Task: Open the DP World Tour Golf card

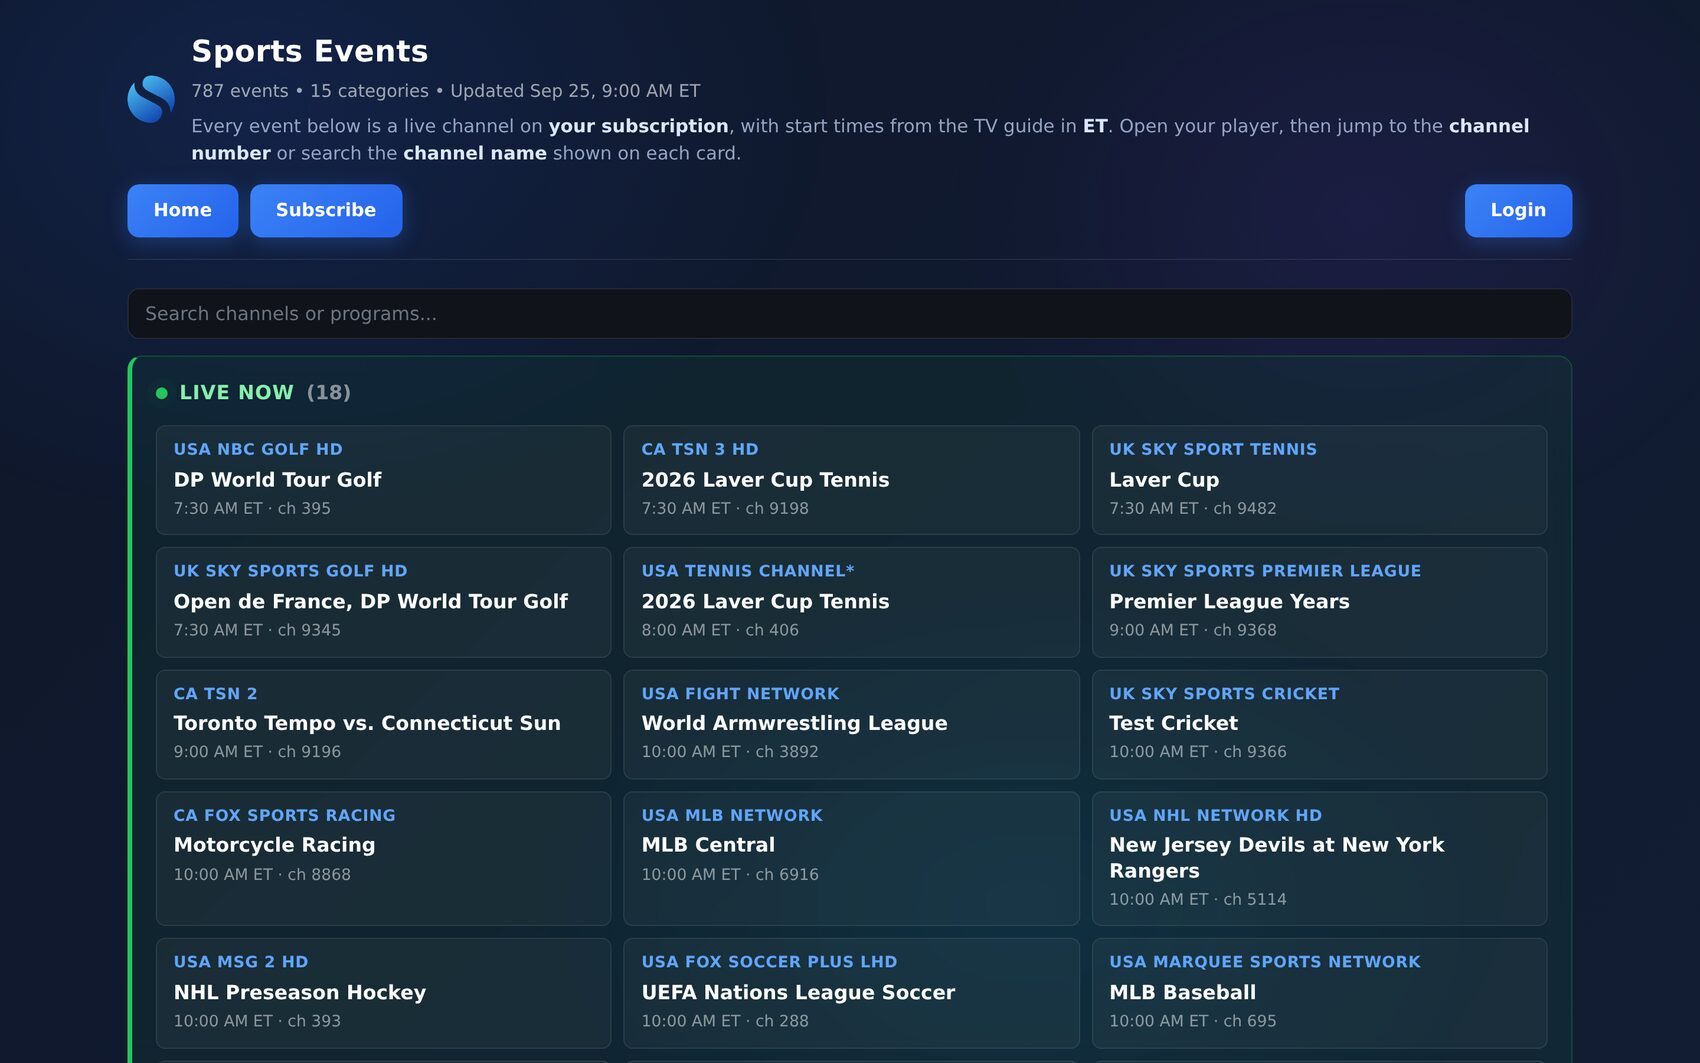Action: click(x=383, y=480)
